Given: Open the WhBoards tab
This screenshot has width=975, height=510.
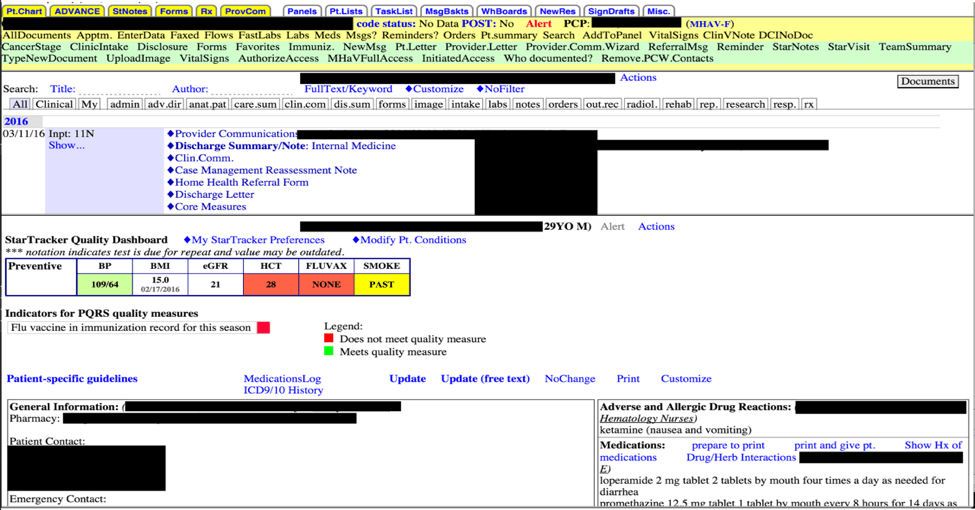Looking at the screenshot, I should (504, 11).
